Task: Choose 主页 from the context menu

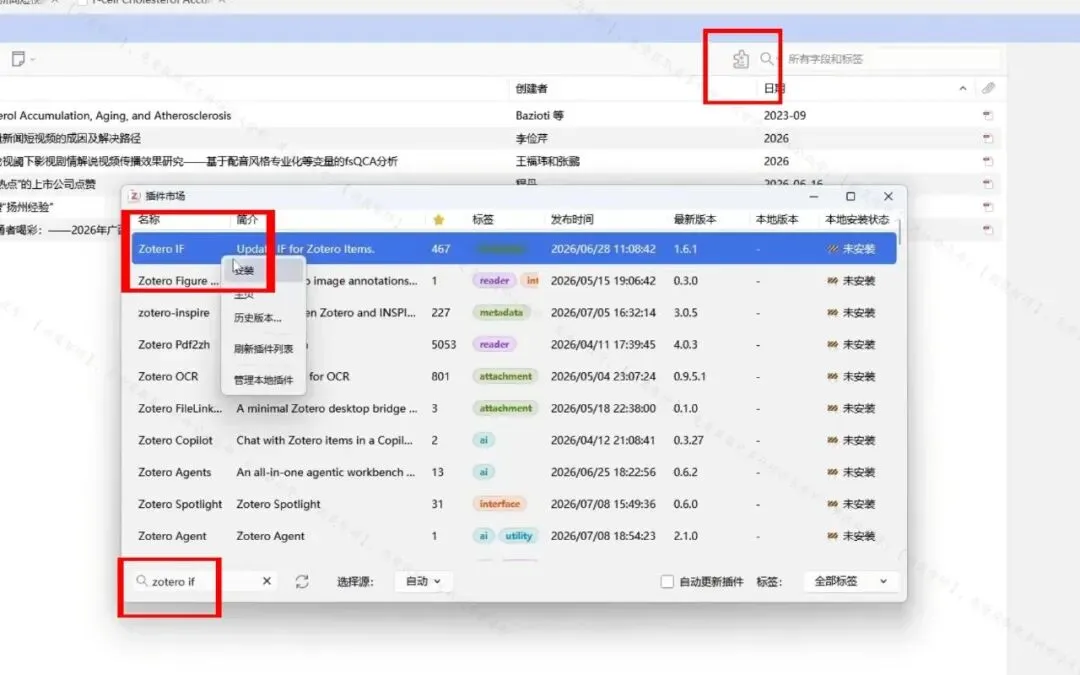Action: (x=244, y=295)
